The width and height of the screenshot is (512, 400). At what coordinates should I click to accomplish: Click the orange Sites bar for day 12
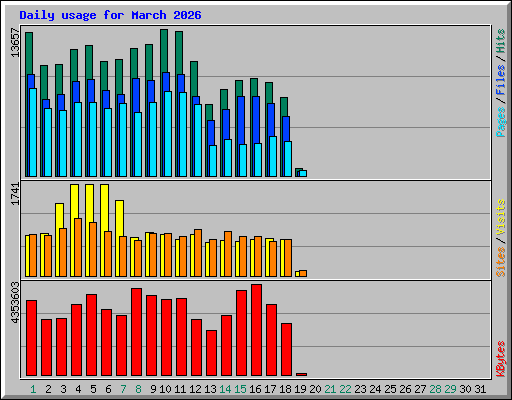pyautogui.click(x=198, y=253)
